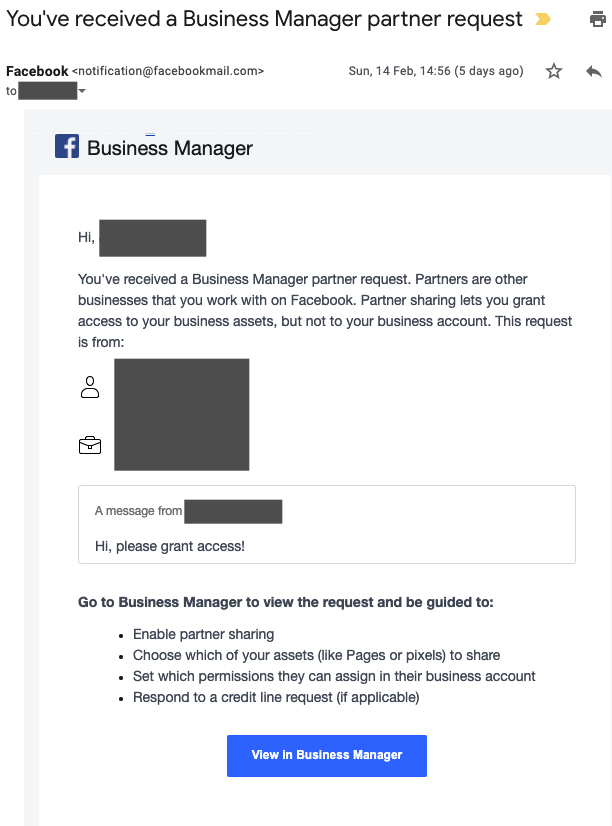The width and height of the screenshot is (612, 826).
Task: Expand recipient details dropdown arrow
Action: (x=82, y=91)
